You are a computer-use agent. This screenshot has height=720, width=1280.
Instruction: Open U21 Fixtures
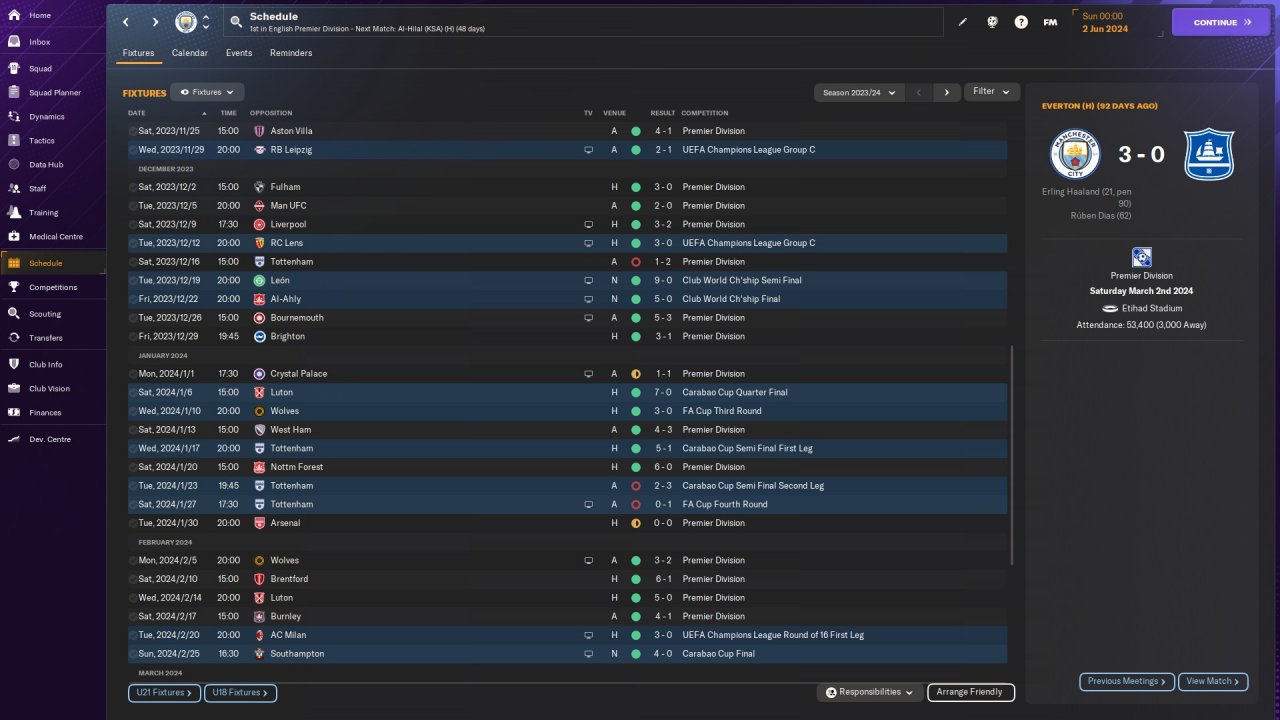pos(164,693)
